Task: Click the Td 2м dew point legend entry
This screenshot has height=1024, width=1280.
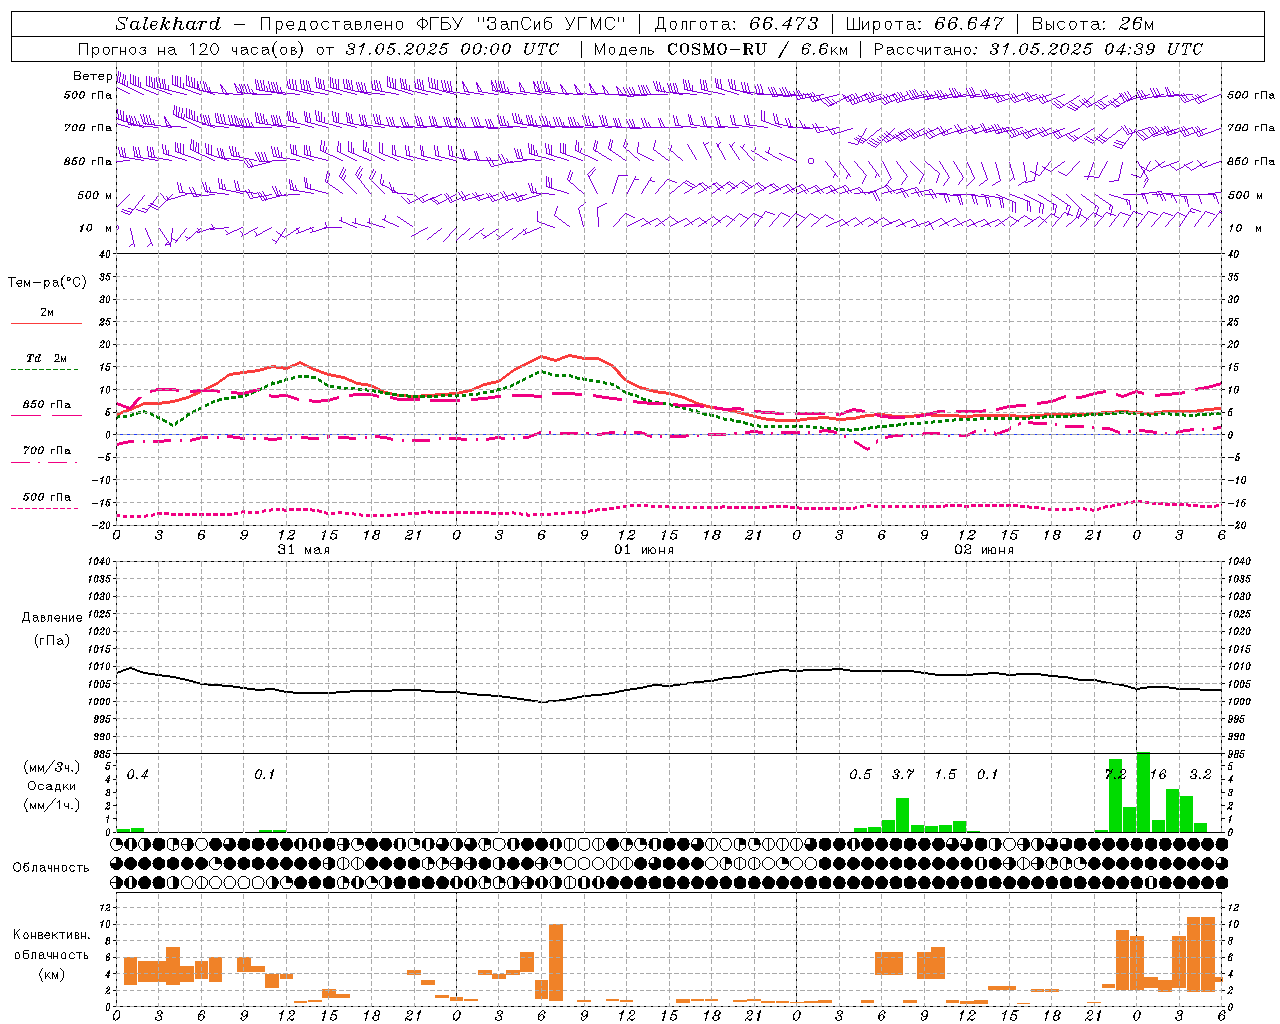Action: [x=46, y=363]
